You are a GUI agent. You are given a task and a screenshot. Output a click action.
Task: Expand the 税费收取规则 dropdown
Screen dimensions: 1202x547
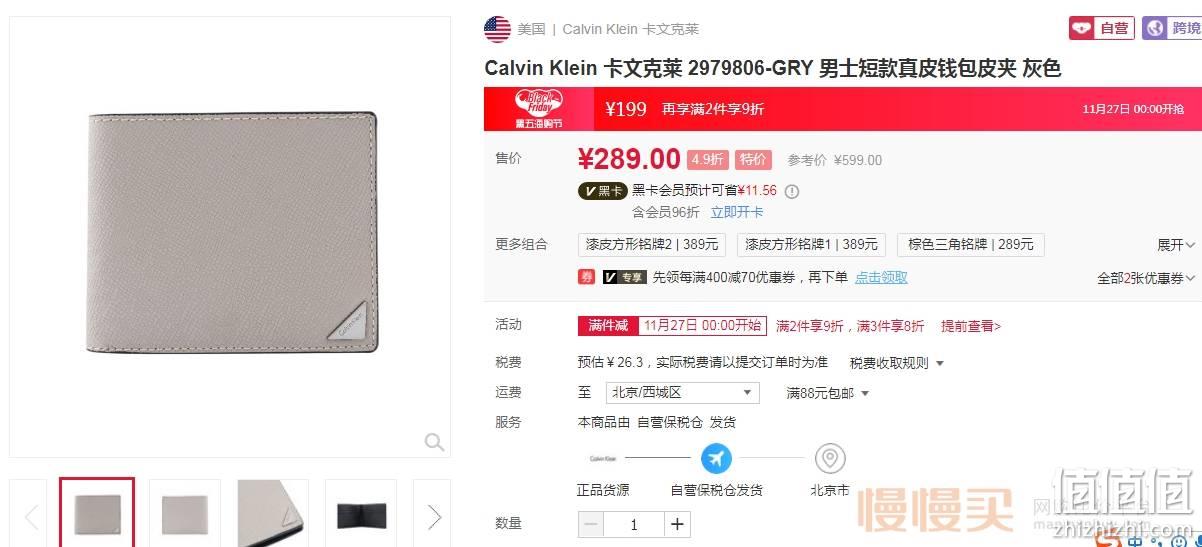[897, 363]
